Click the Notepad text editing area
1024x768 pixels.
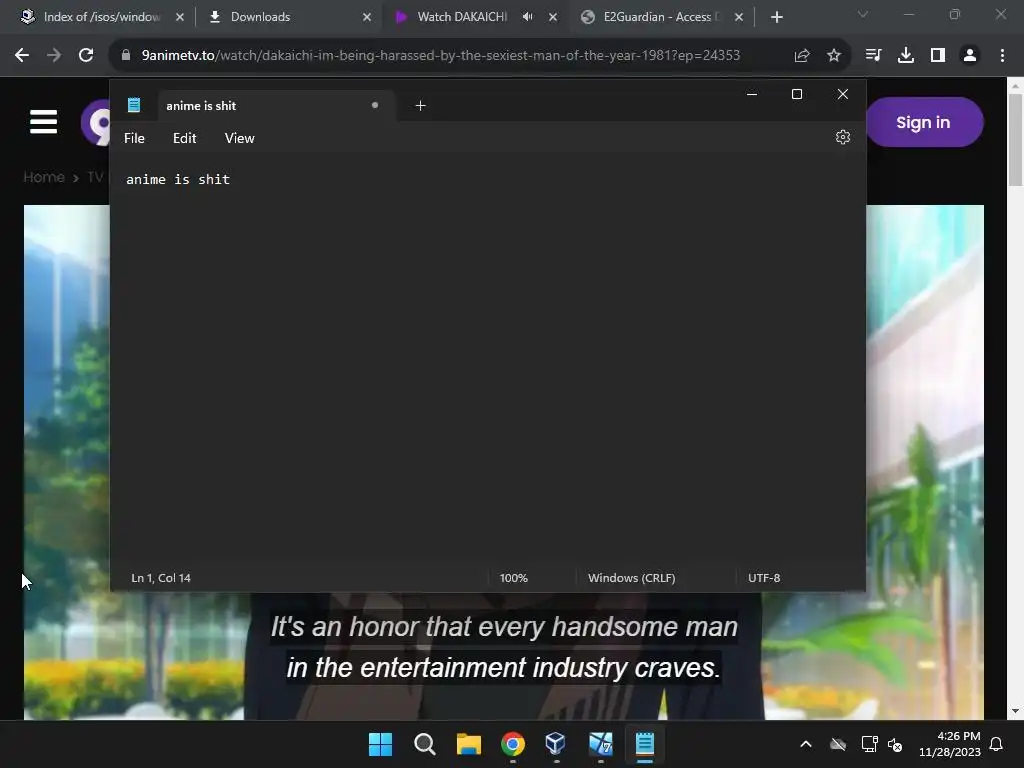point(487,359)
